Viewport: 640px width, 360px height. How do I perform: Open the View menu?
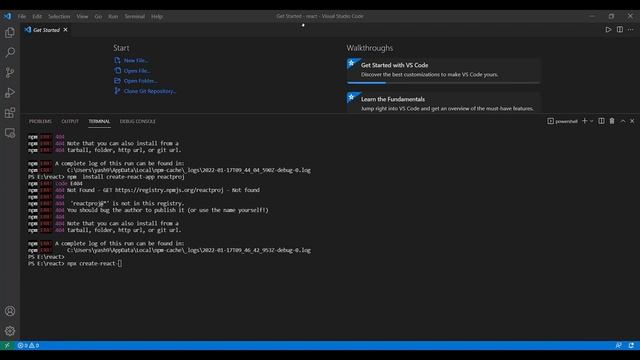tap(82, 16)
